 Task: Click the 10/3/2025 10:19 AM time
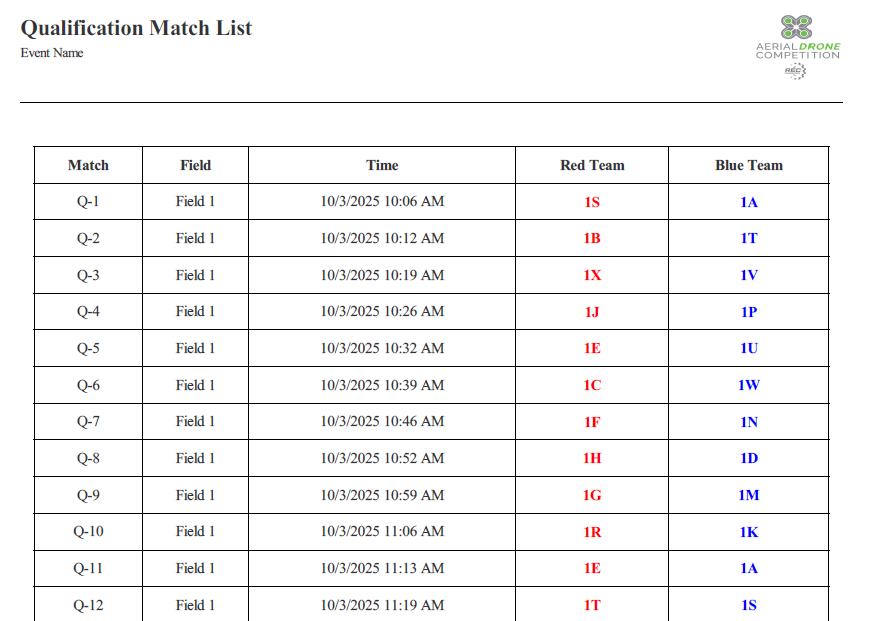point(382,275)
